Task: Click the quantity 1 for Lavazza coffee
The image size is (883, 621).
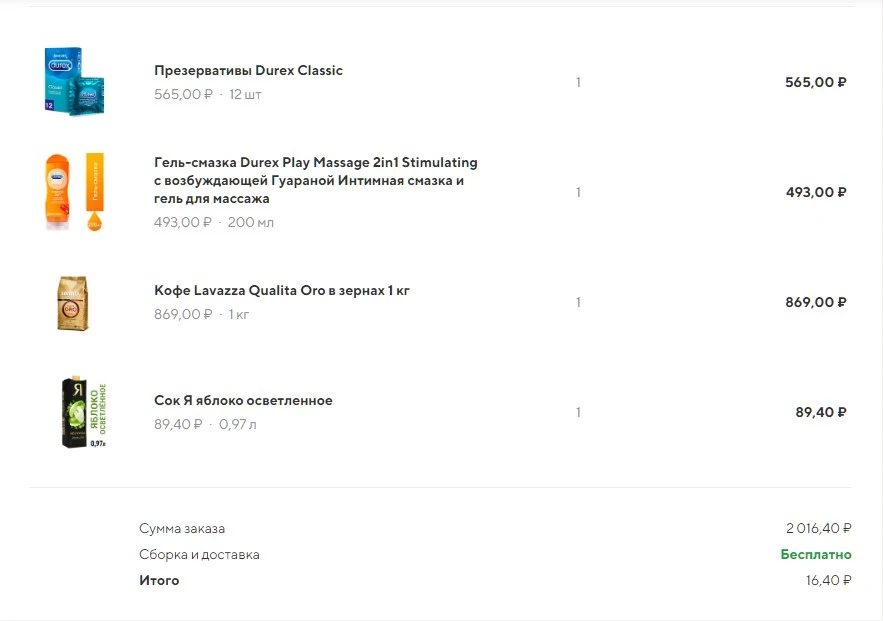Action: coord(578,302)
